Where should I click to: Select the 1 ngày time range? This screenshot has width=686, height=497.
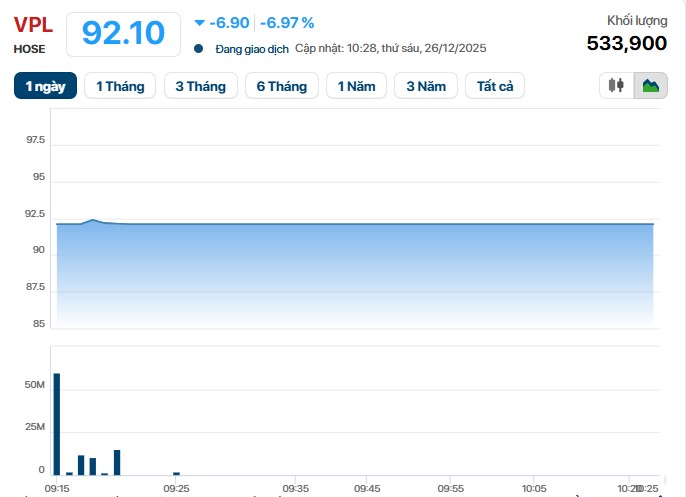click(46, 87)
